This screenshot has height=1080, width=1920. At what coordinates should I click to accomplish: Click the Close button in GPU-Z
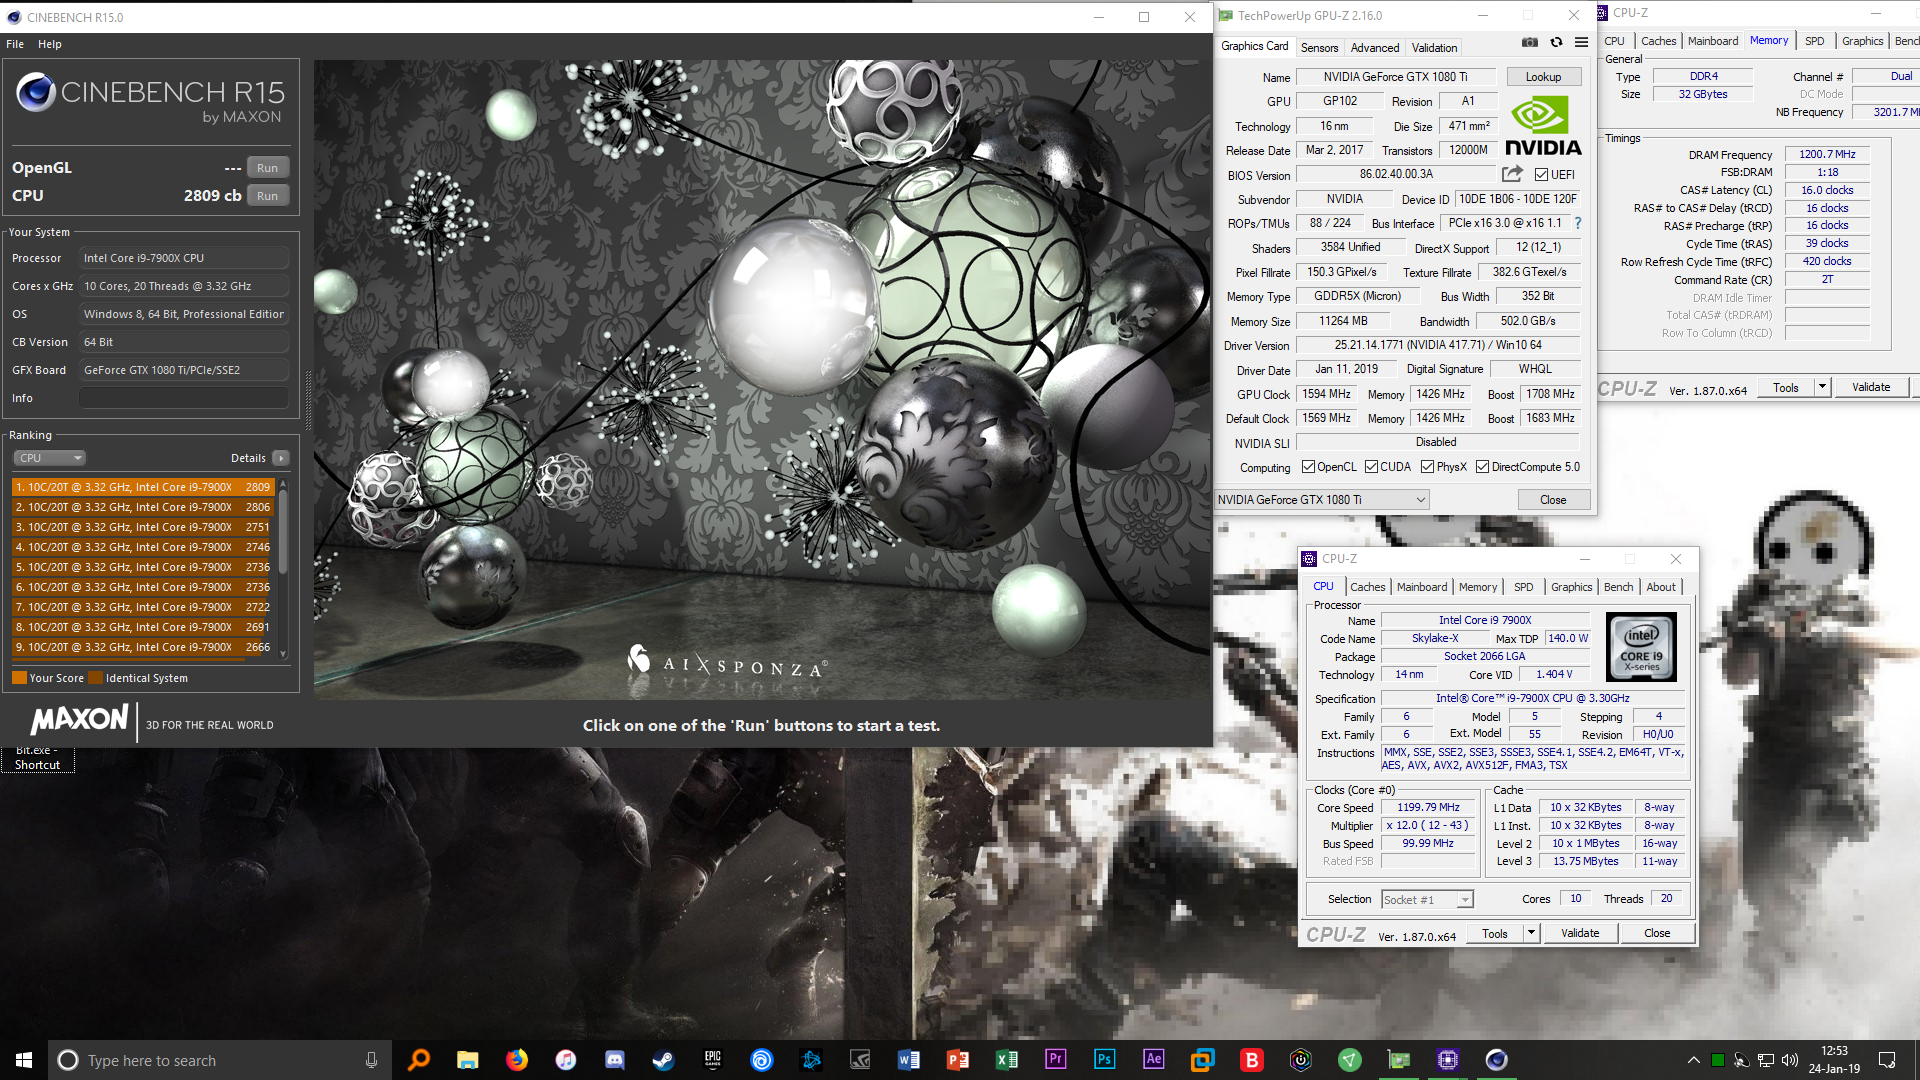[1553, 500]
